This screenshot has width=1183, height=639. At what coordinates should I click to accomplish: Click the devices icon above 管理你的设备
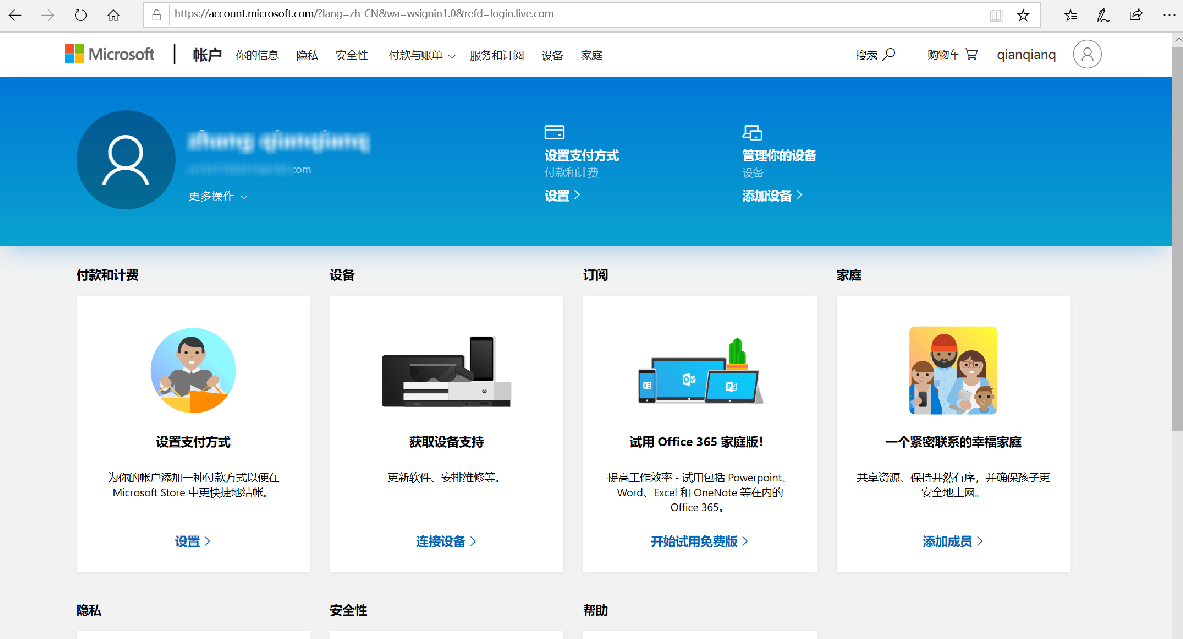click(x=752, y=133)
